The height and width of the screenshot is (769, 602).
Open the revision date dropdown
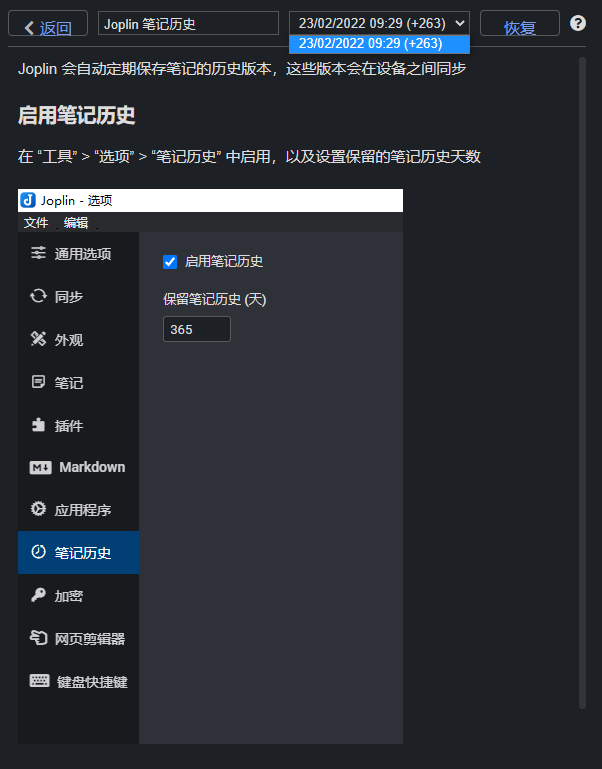tap(379, 23)
